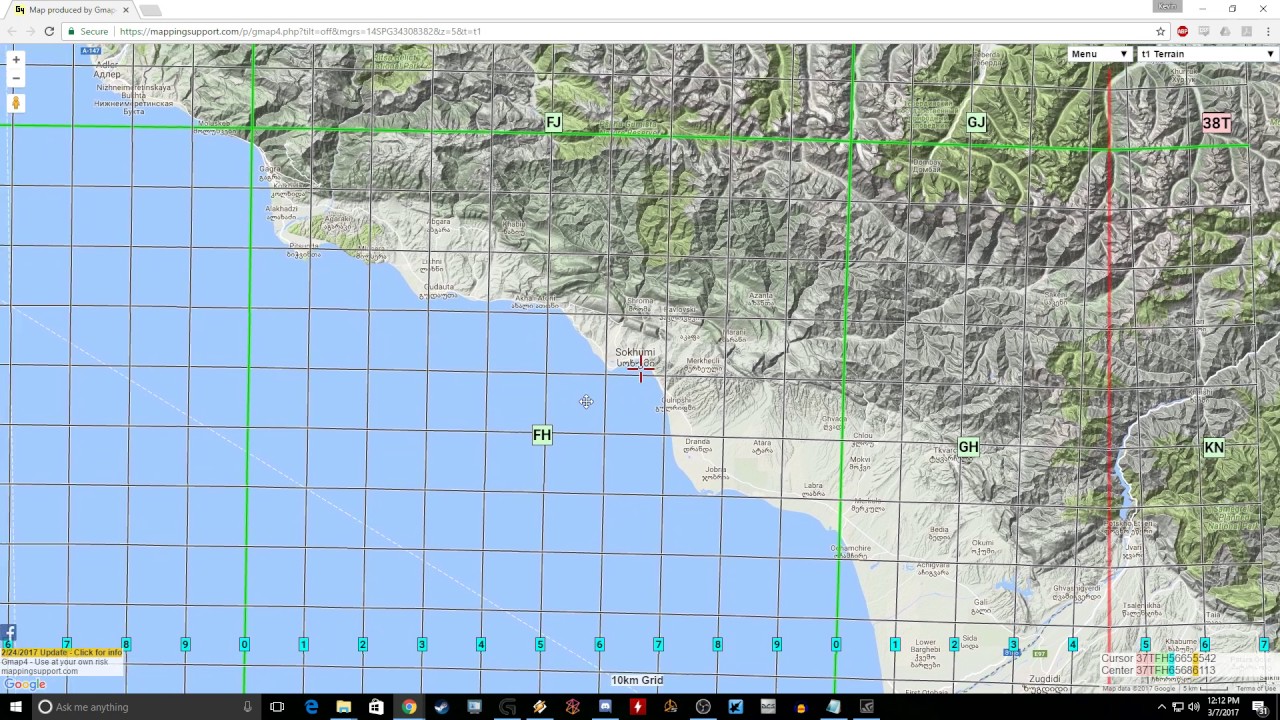Screen dimensions: 1280x720
Task: Click the KN grid square label
Action: click(x=1213, y=447)
